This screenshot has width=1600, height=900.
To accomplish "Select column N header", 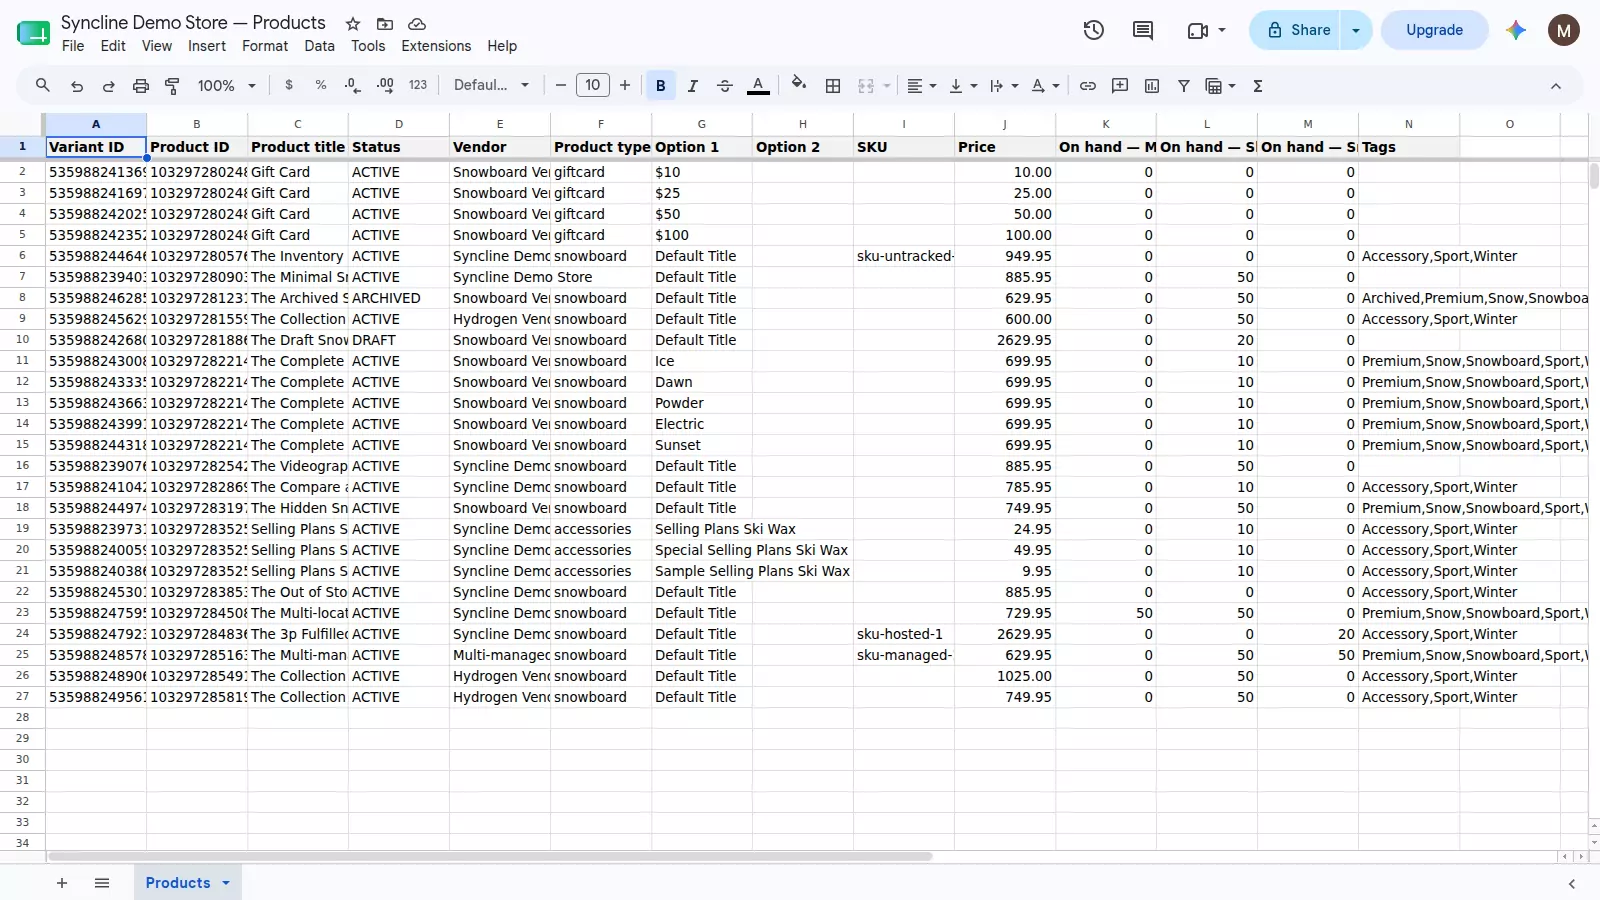I will pyautogui.click(x=1409, y=124).
